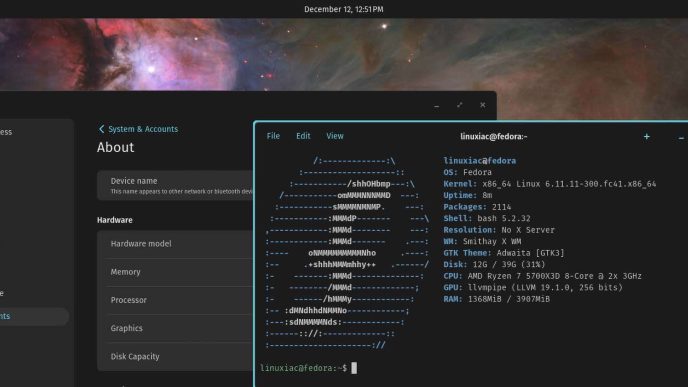Click the Kernel line in terminal output
This screenshot has height=387, width=688.
549,184
